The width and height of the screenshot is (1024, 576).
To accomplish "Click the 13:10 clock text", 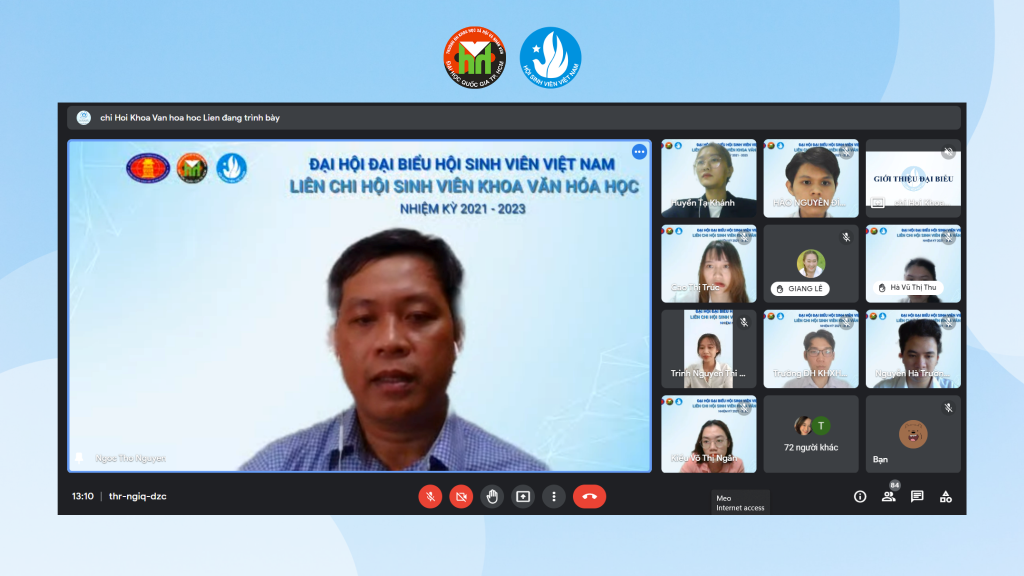I will [x=82, y=496].
